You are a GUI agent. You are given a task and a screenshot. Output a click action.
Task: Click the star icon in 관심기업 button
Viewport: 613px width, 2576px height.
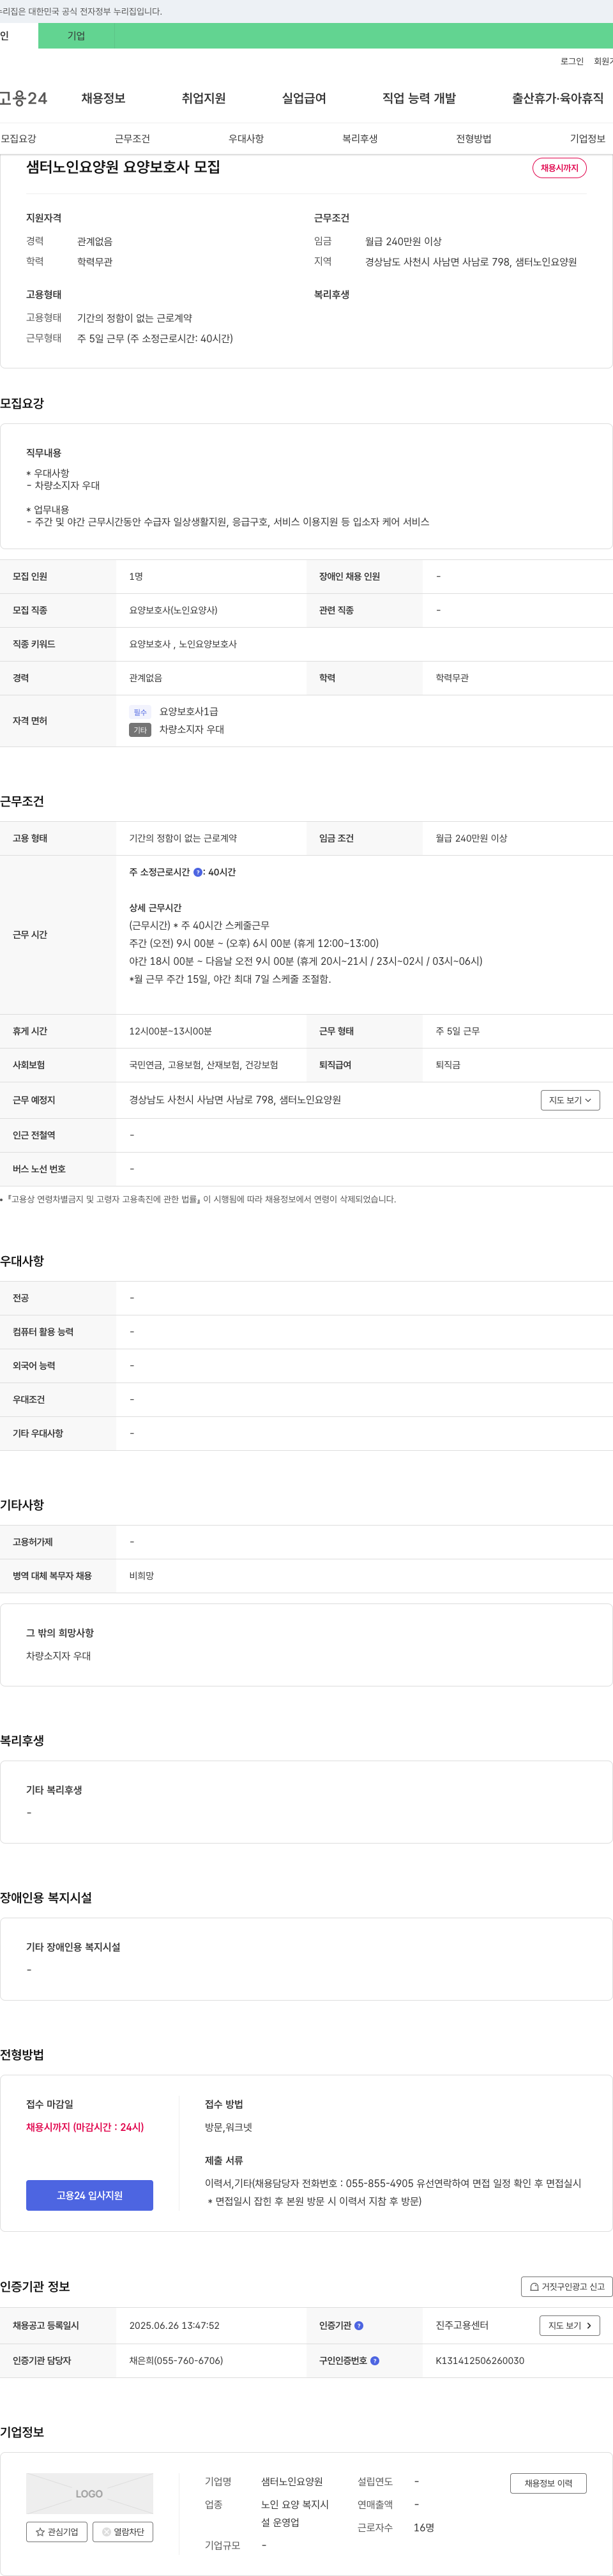(x=40, y=2532)
